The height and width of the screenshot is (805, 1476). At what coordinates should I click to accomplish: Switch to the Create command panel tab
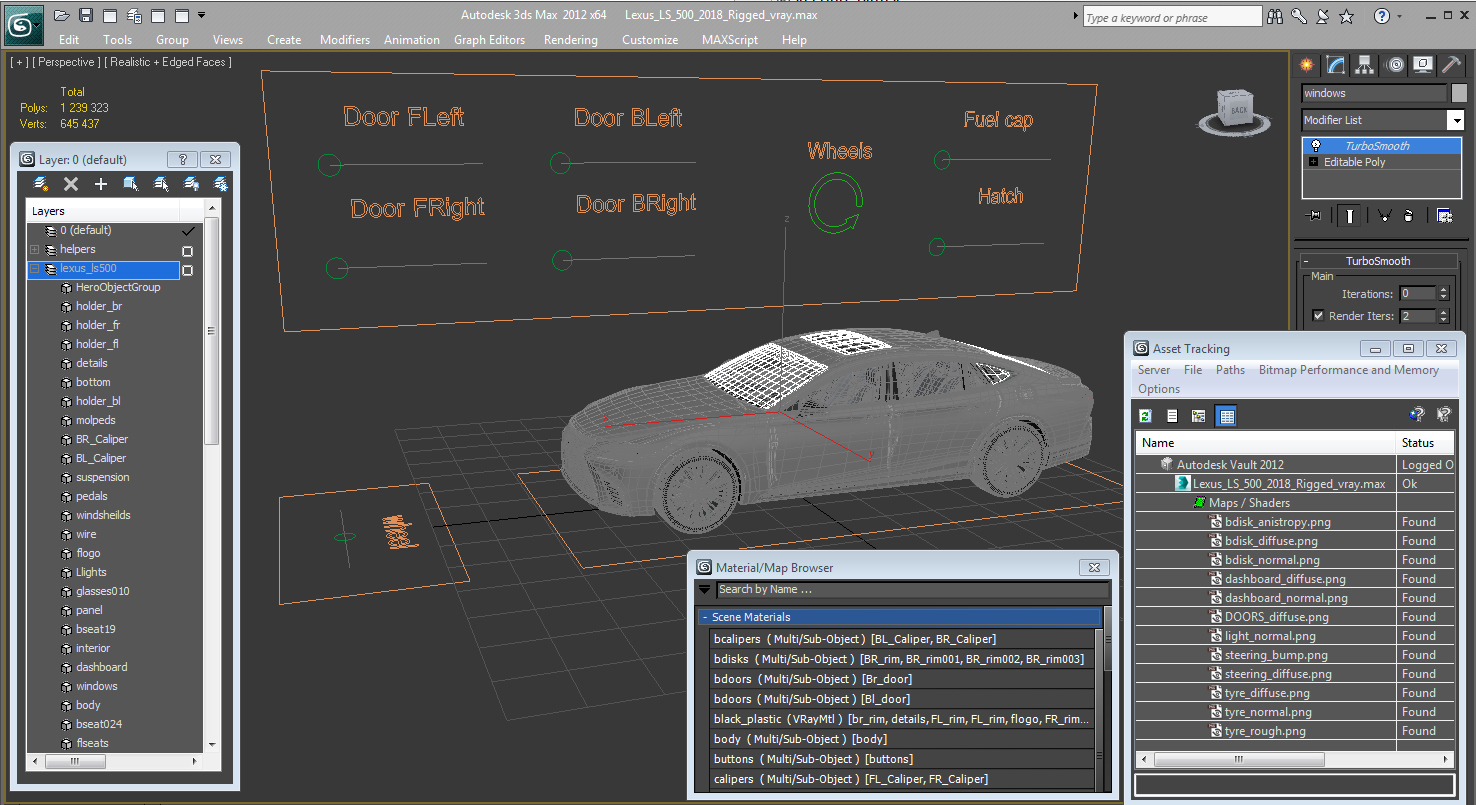point(1306,65)
